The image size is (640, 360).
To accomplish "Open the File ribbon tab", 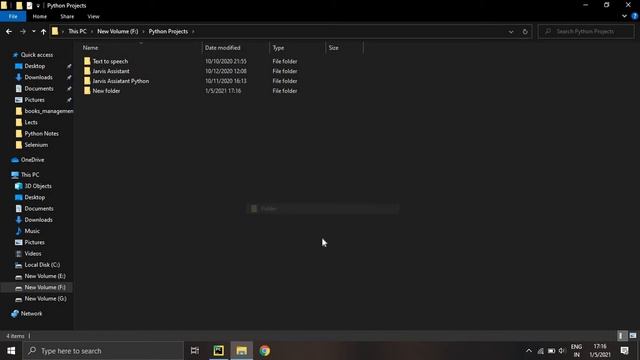I will (13, 16).
